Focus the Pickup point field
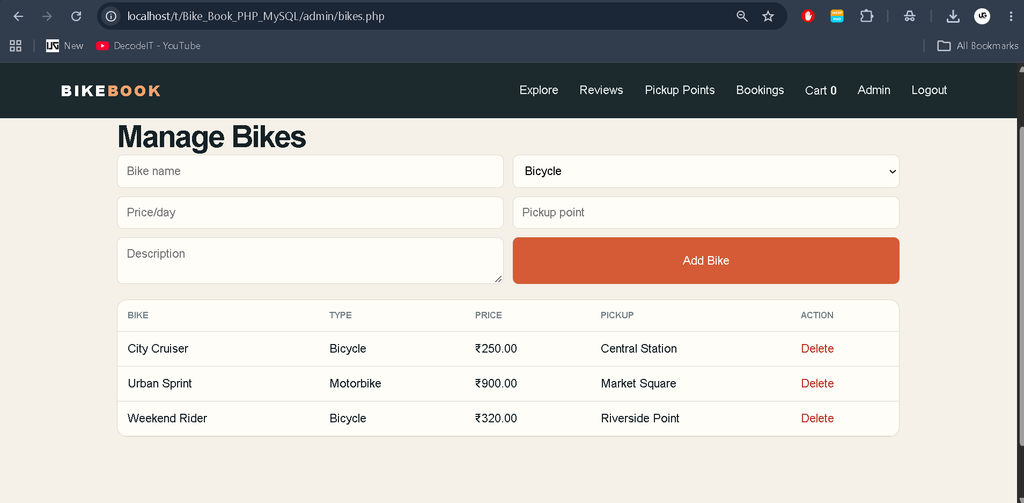 coord(706,213)
